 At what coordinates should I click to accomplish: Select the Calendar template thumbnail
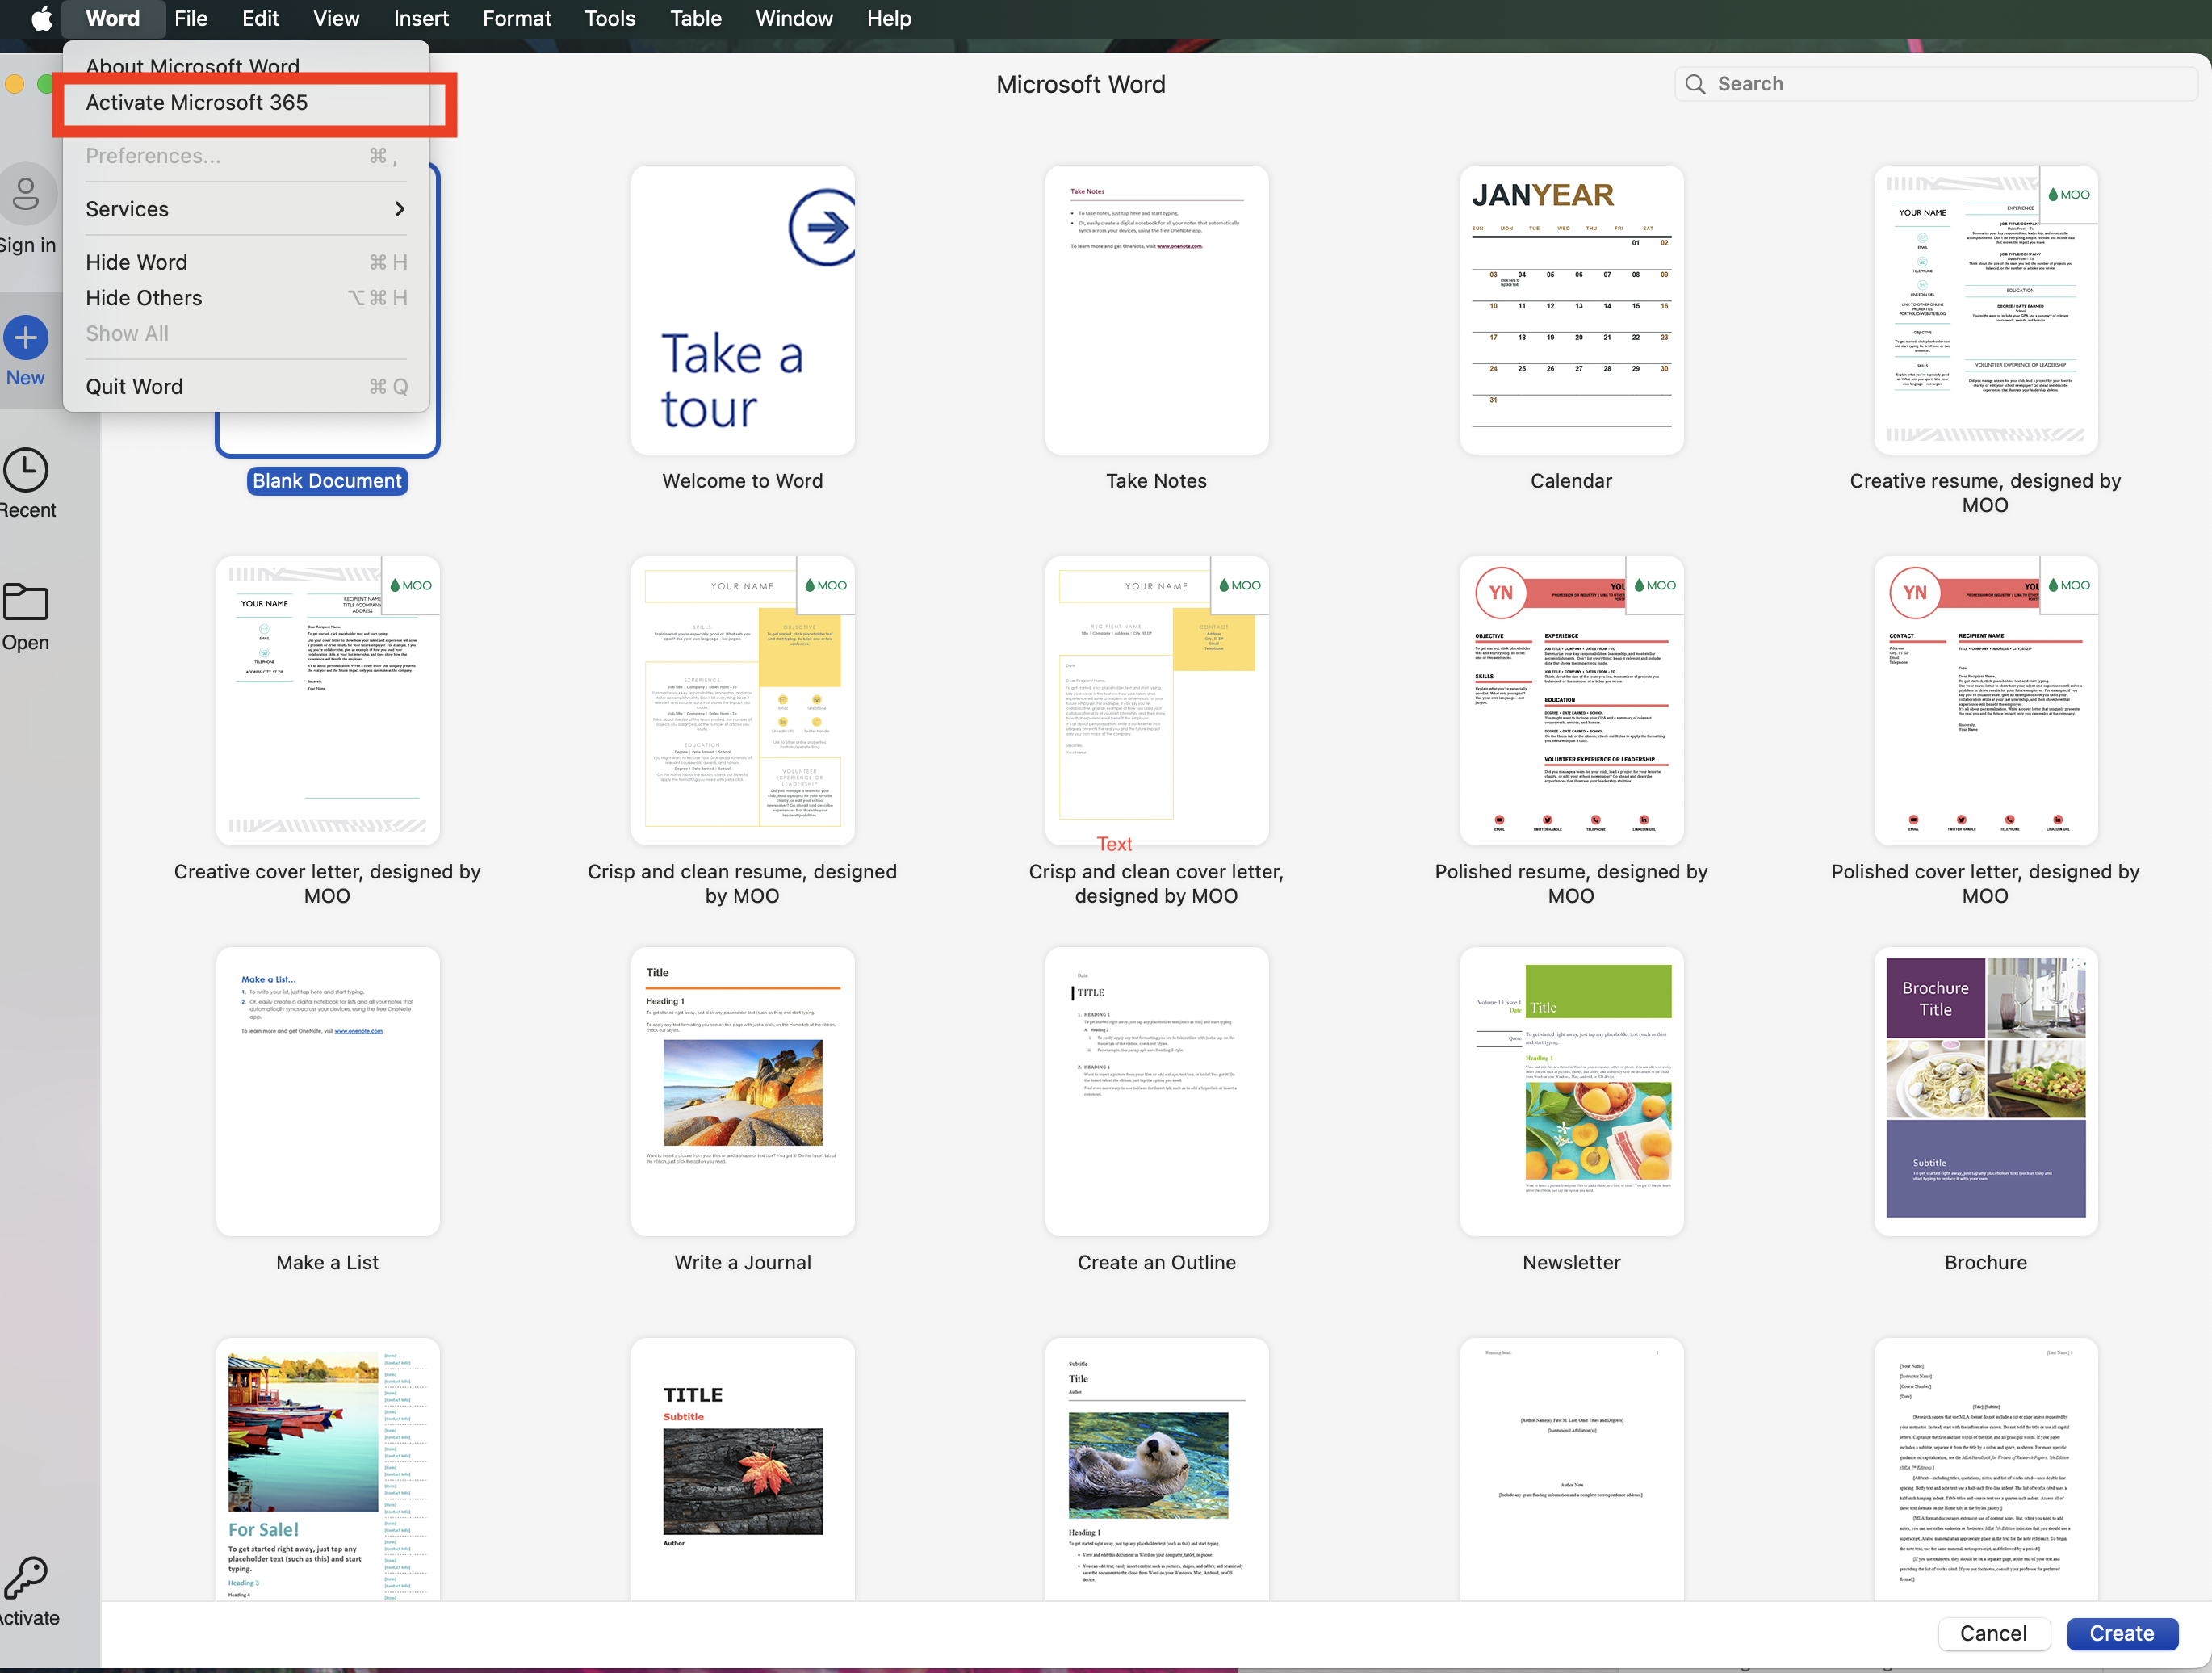click(x=1570, y=310)
